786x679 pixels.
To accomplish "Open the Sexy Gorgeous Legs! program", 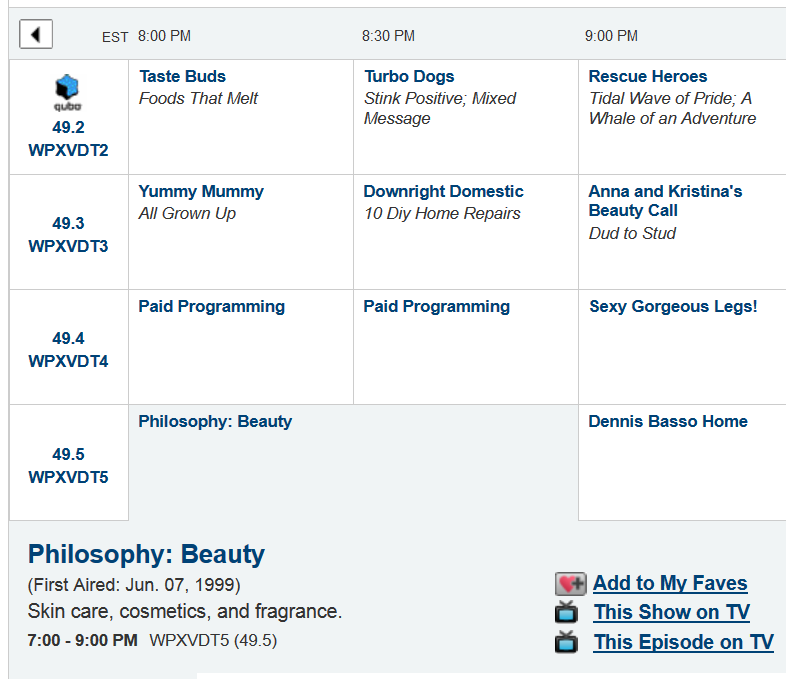I will click(673, 306).
